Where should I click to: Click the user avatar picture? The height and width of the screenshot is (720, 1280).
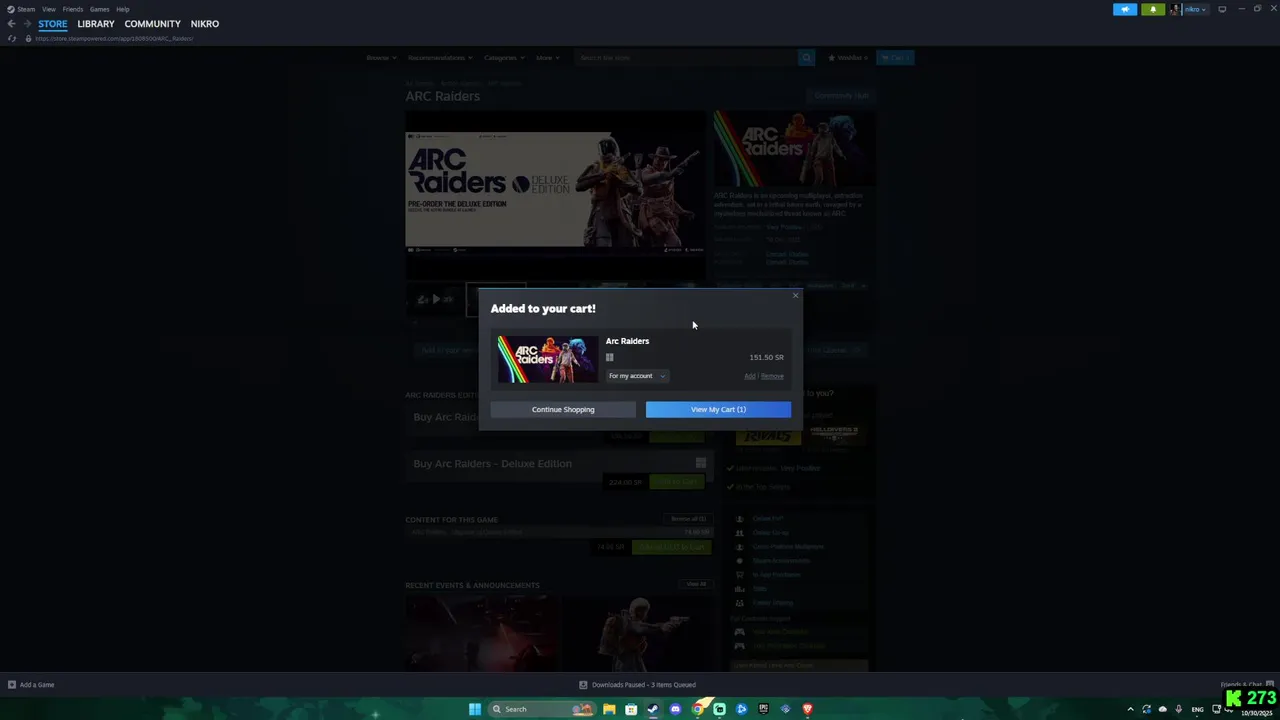pyautogui.click(x=1176, y=9)
